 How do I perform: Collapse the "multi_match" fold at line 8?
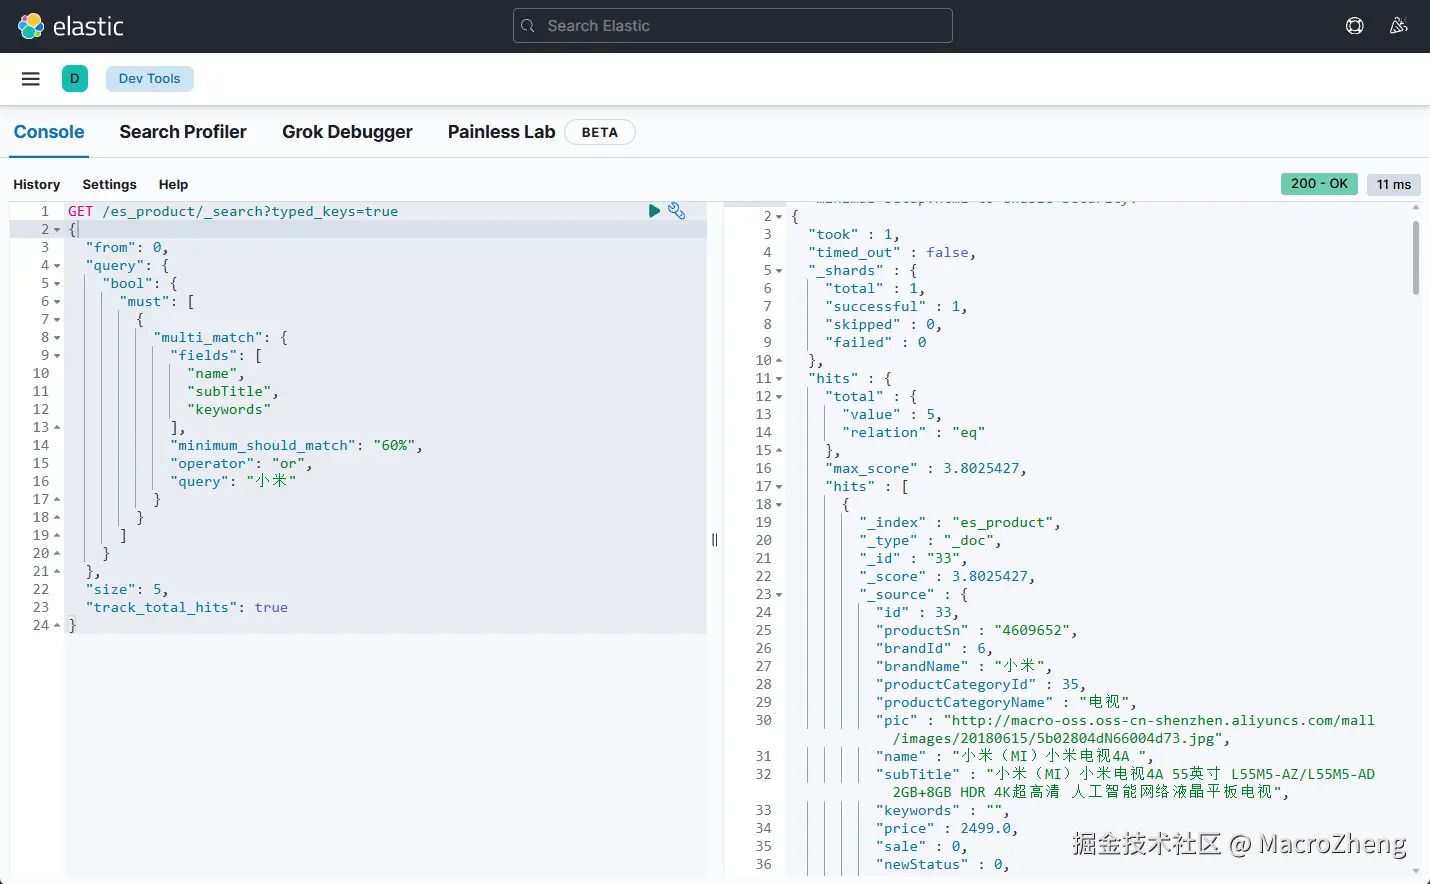pyautogui.click(x=57, y=338)
